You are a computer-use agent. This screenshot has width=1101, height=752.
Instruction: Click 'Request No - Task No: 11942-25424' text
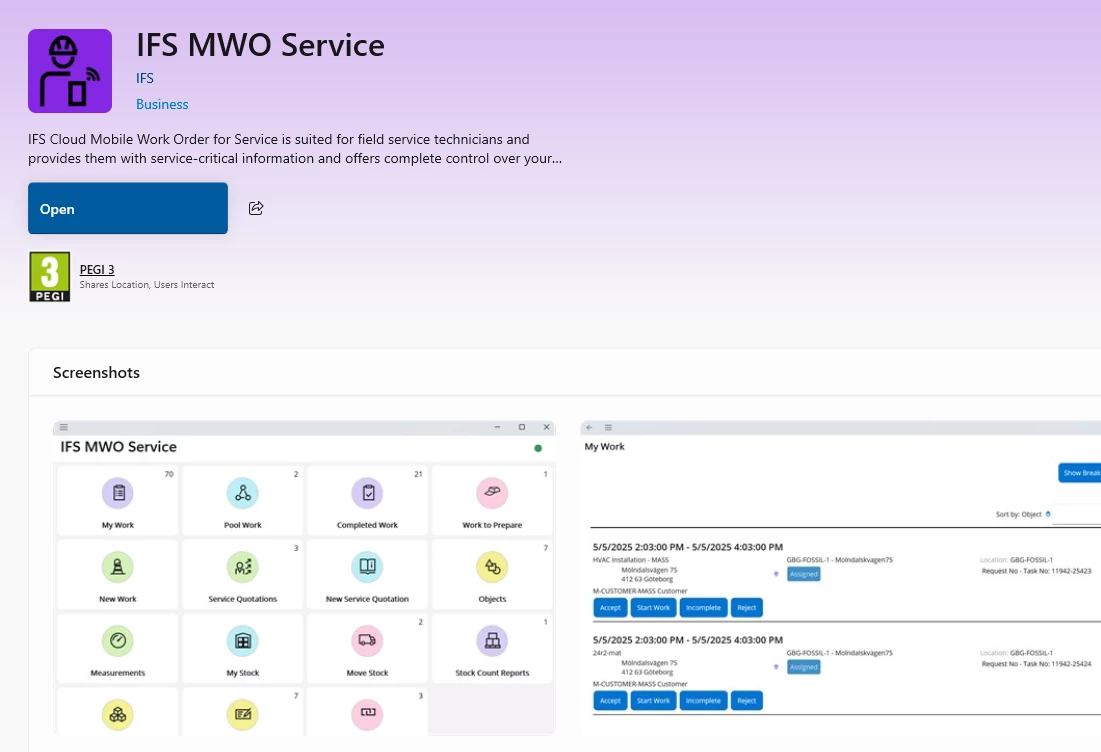pos(1036,664)
